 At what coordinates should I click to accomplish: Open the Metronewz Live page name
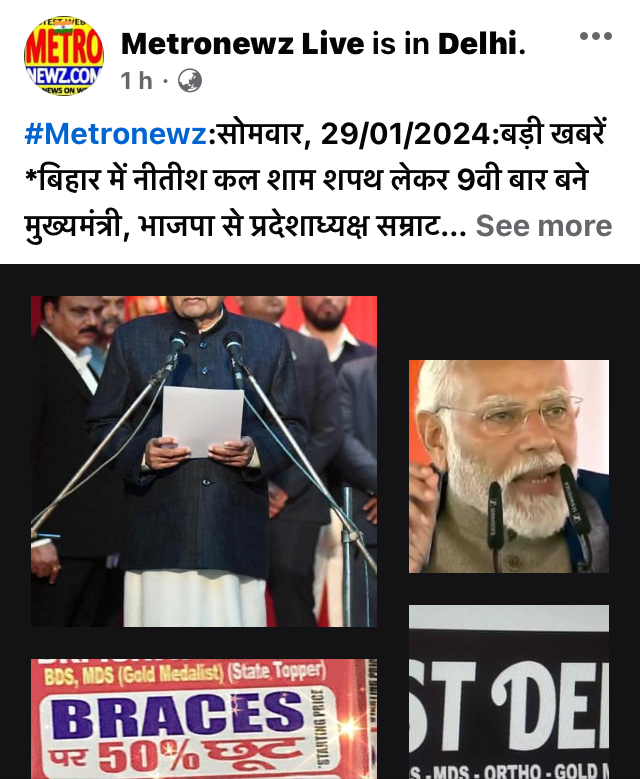point(243,43)
